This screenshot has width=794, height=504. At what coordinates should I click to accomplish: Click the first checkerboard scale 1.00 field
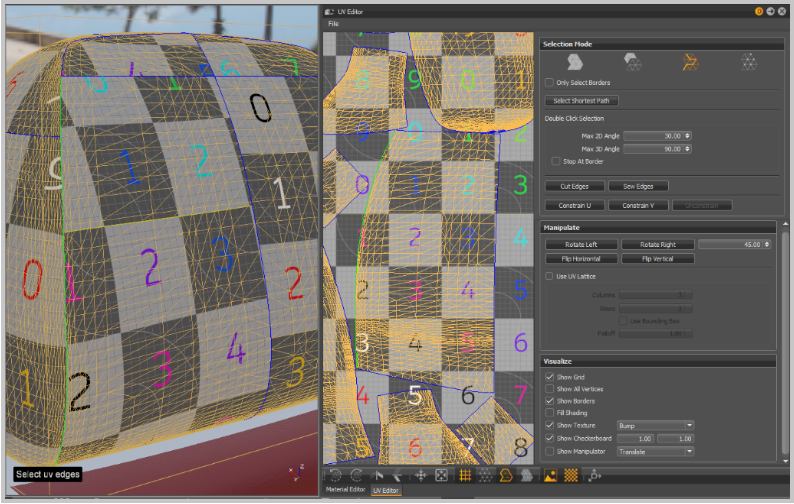636,439
